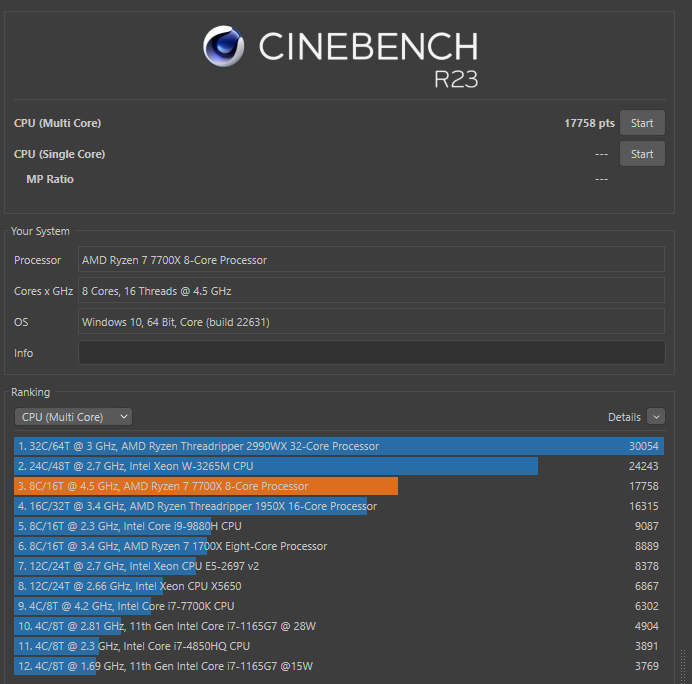
Task: Click the Info input field
Action: coord(372,353)
